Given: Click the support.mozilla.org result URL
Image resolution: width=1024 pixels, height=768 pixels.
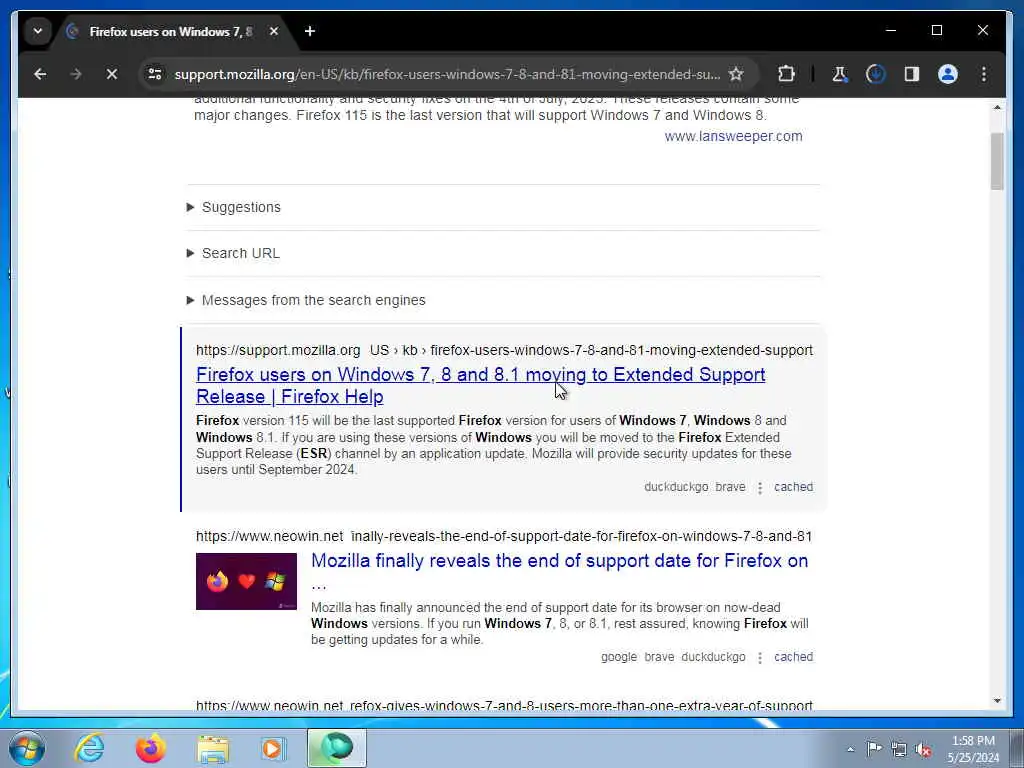Looking at the screenshot, I should (504, 350).
